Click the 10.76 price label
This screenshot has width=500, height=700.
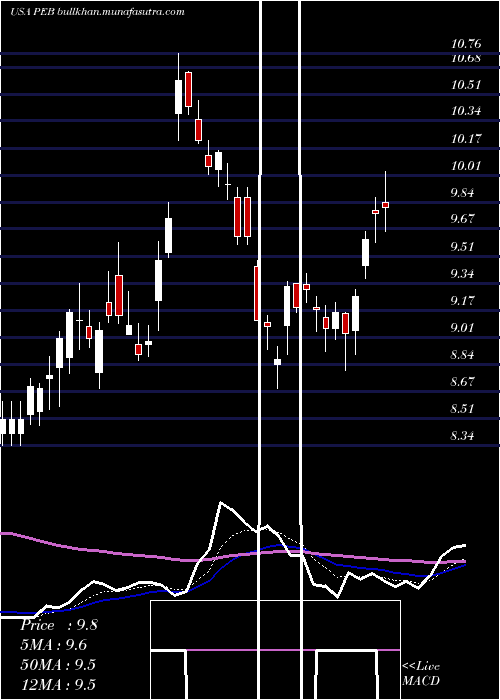pos(466,44)
